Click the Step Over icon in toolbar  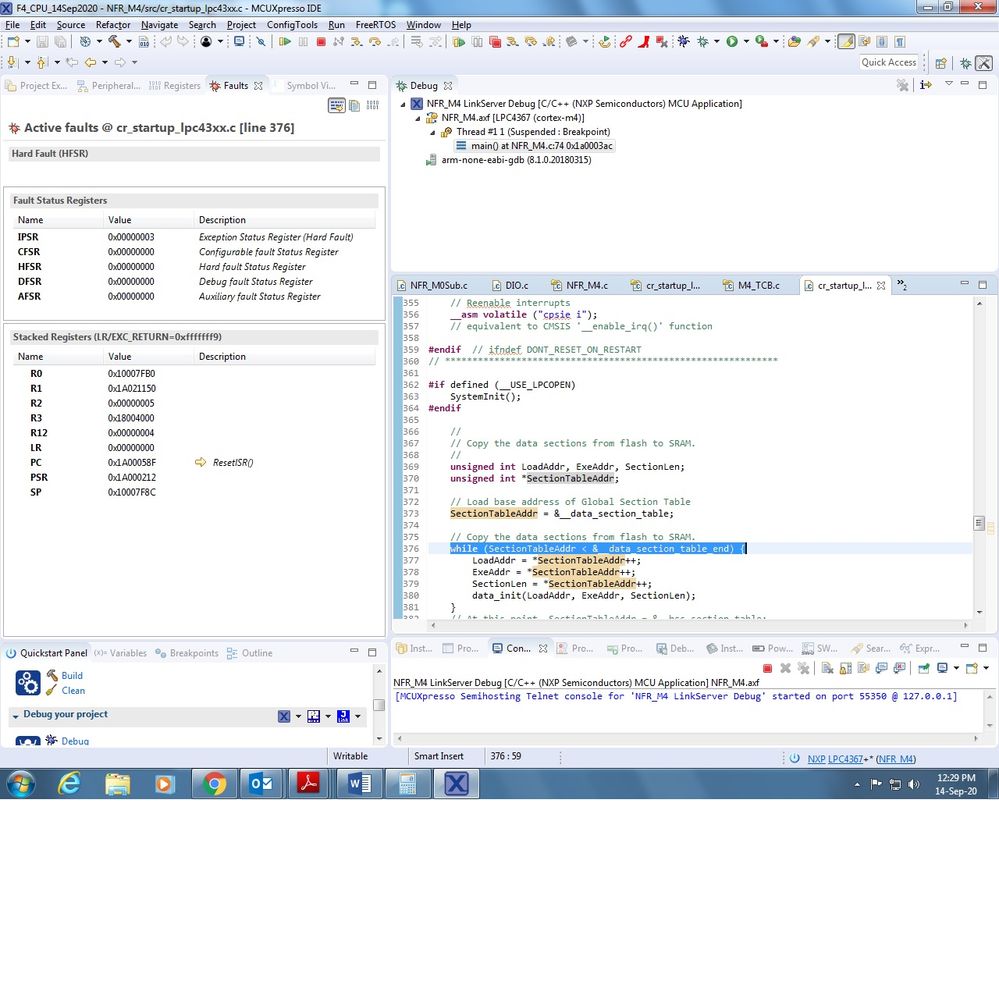375,42
